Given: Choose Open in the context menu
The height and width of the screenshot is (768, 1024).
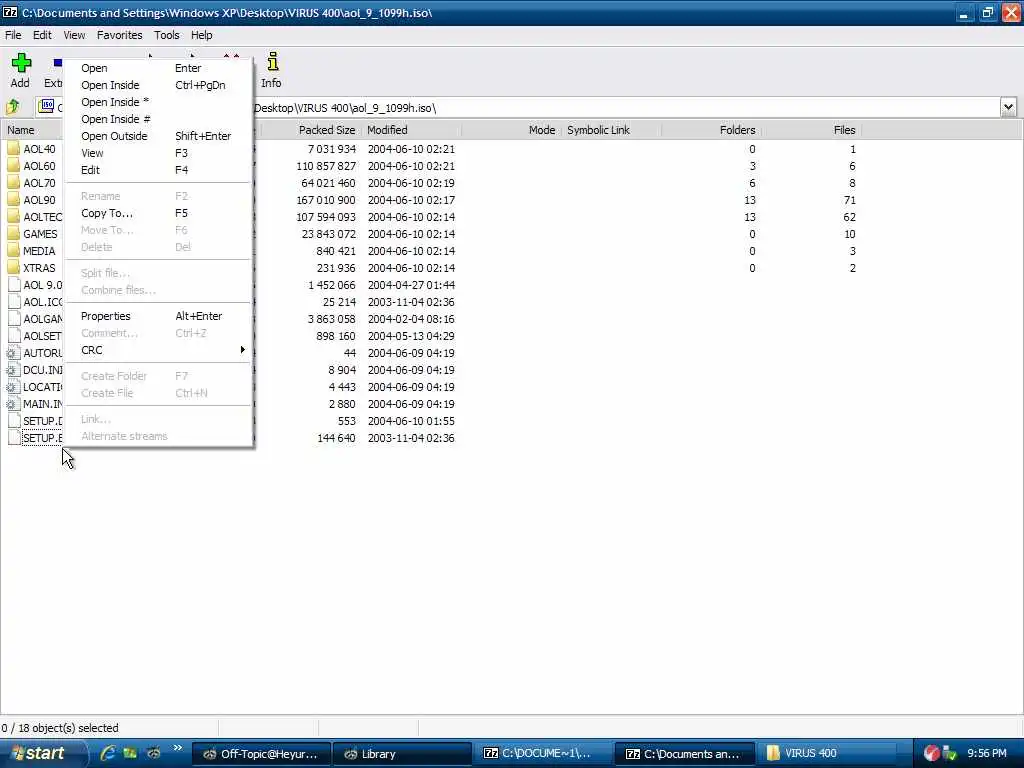Looking at the screenshot, I should point(159,68).
